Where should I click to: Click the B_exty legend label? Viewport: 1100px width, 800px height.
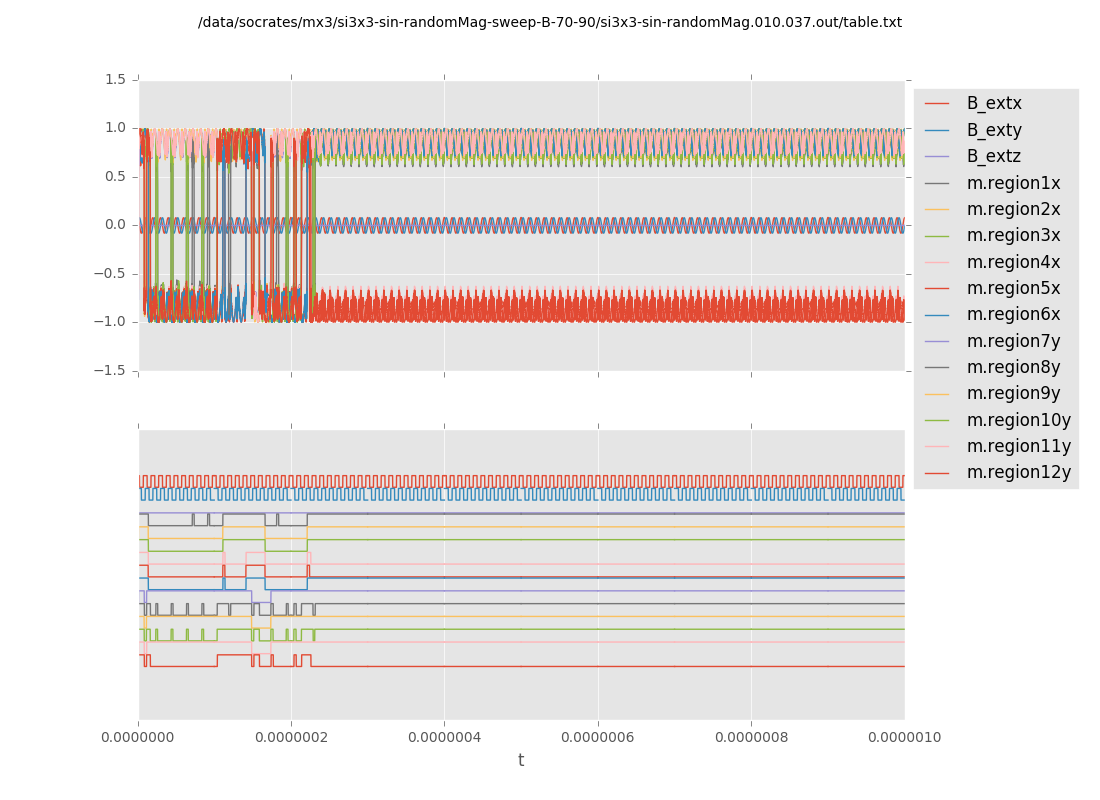[994, 130]
